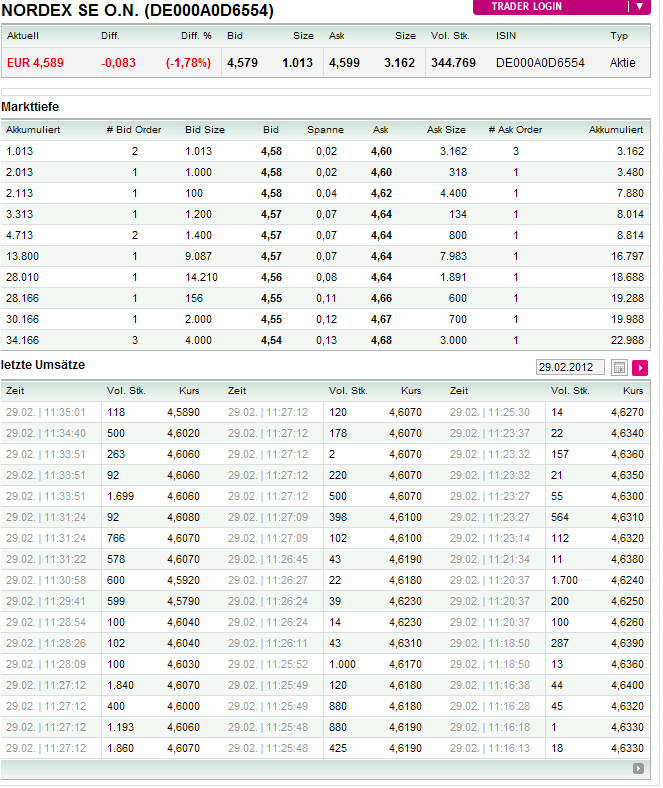Select trade volume 1.699

(120, 497)
